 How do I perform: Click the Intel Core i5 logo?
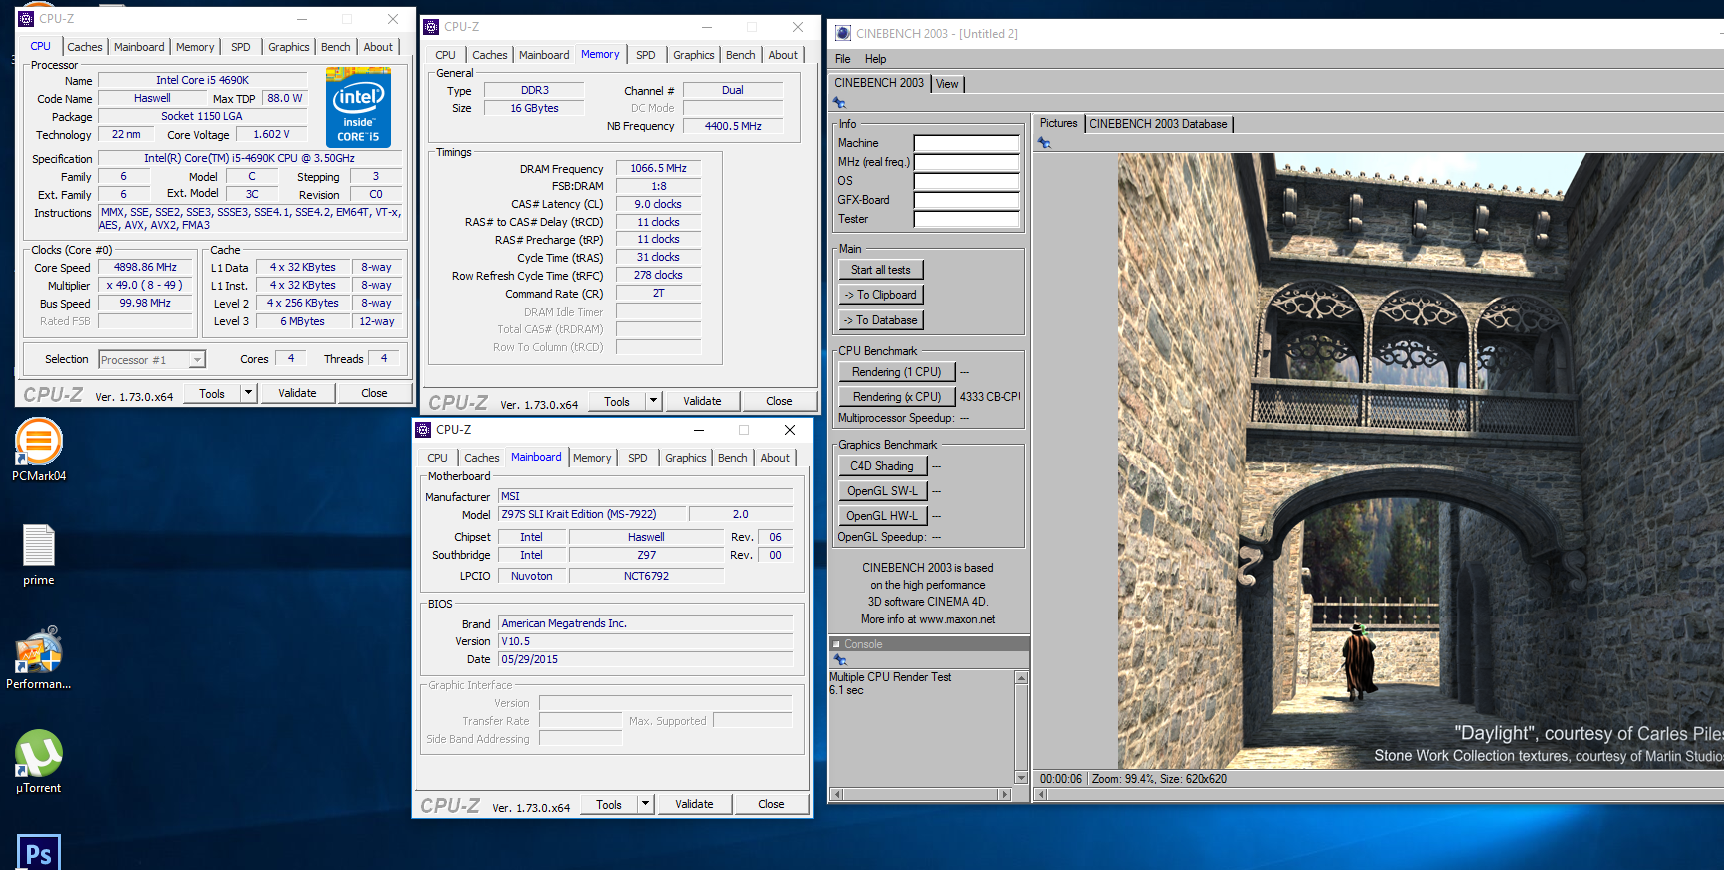click(358, 108)
